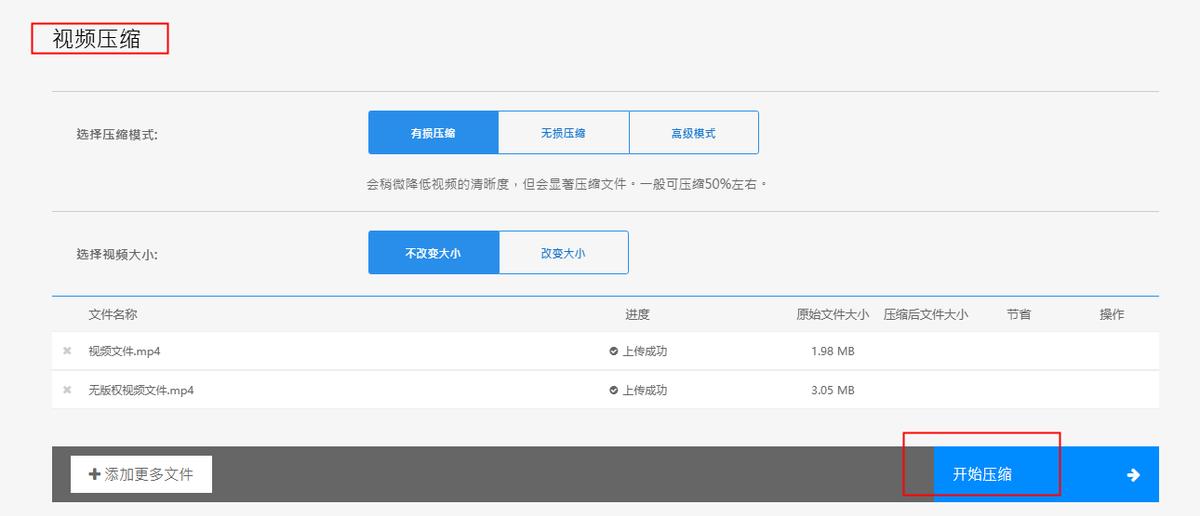1200x516 pixels.
Task: Select file name 视频文件.mp4
Action: [x=125, y=351]
